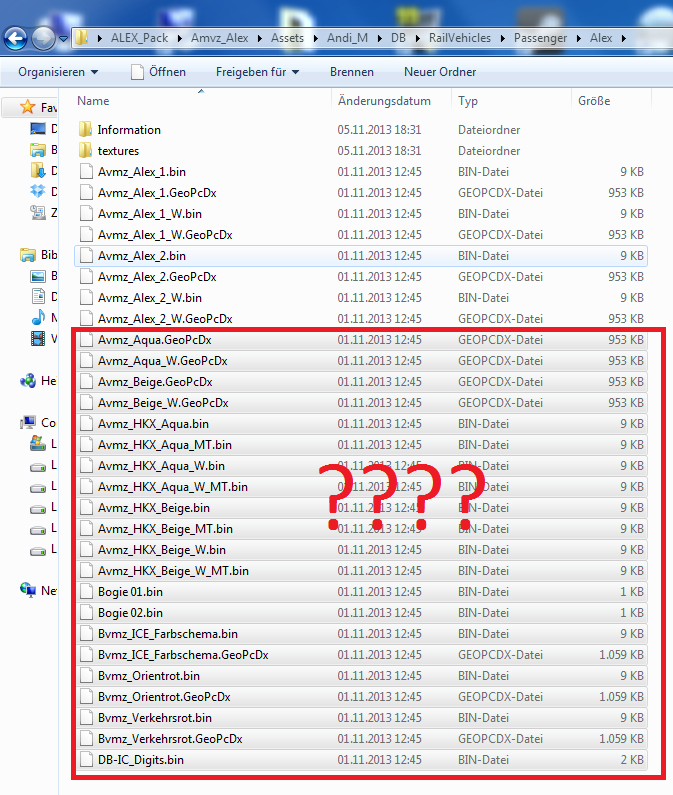The width and height of the screenshot is (673, 795).
Task: Click the Windows system drive icon in sidebar
Action: point(38,443)
